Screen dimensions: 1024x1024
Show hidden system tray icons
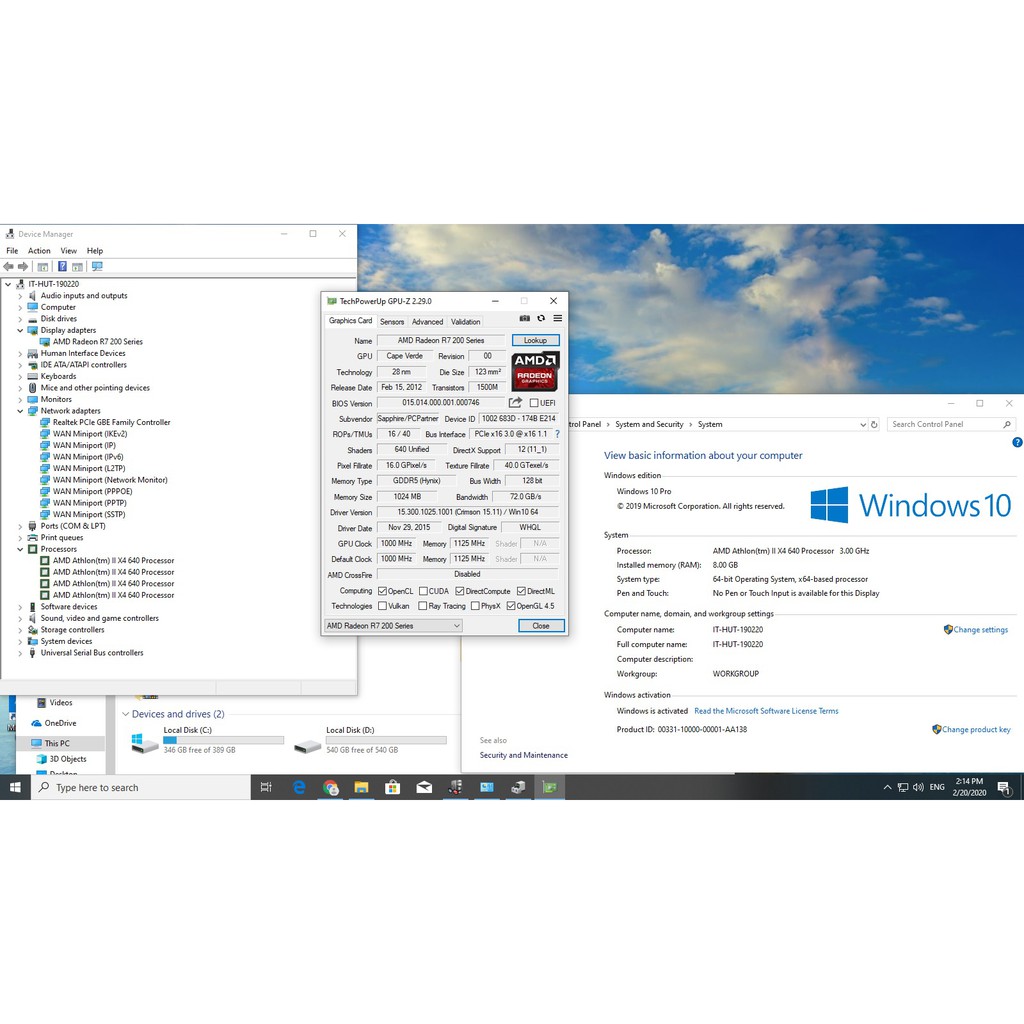887,787
